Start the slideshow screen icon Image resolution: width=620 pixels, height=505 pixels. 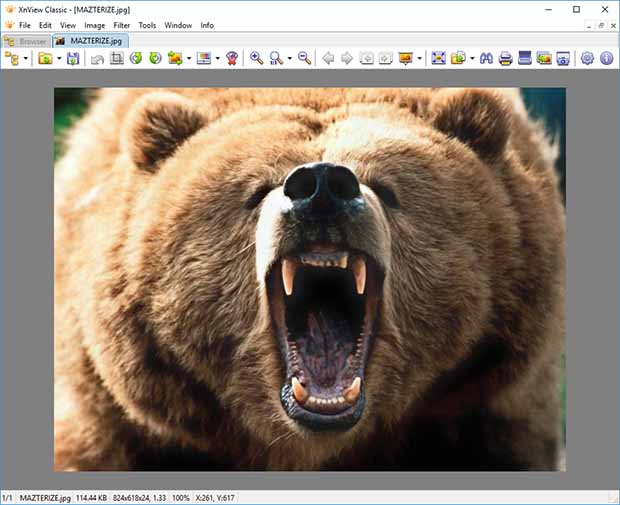click(x=406, y=59)
